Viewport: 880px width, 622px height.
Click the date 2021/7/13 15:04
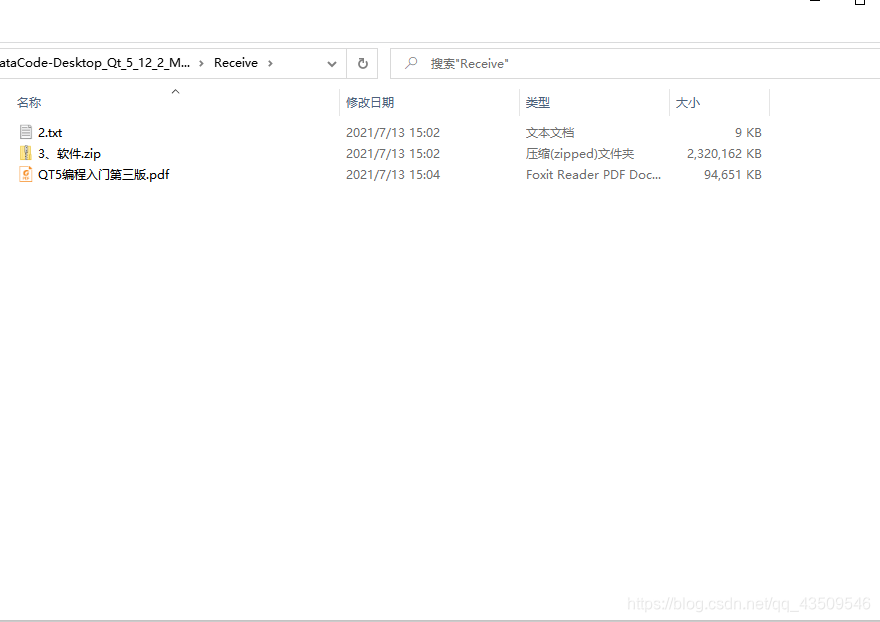click(x=393, y=175)
